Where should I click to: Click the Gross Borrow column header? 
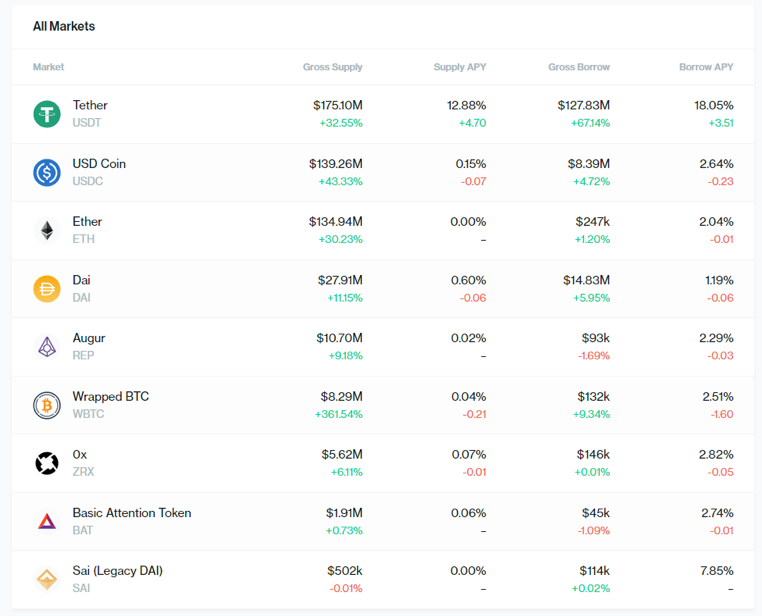click(578, 67)
